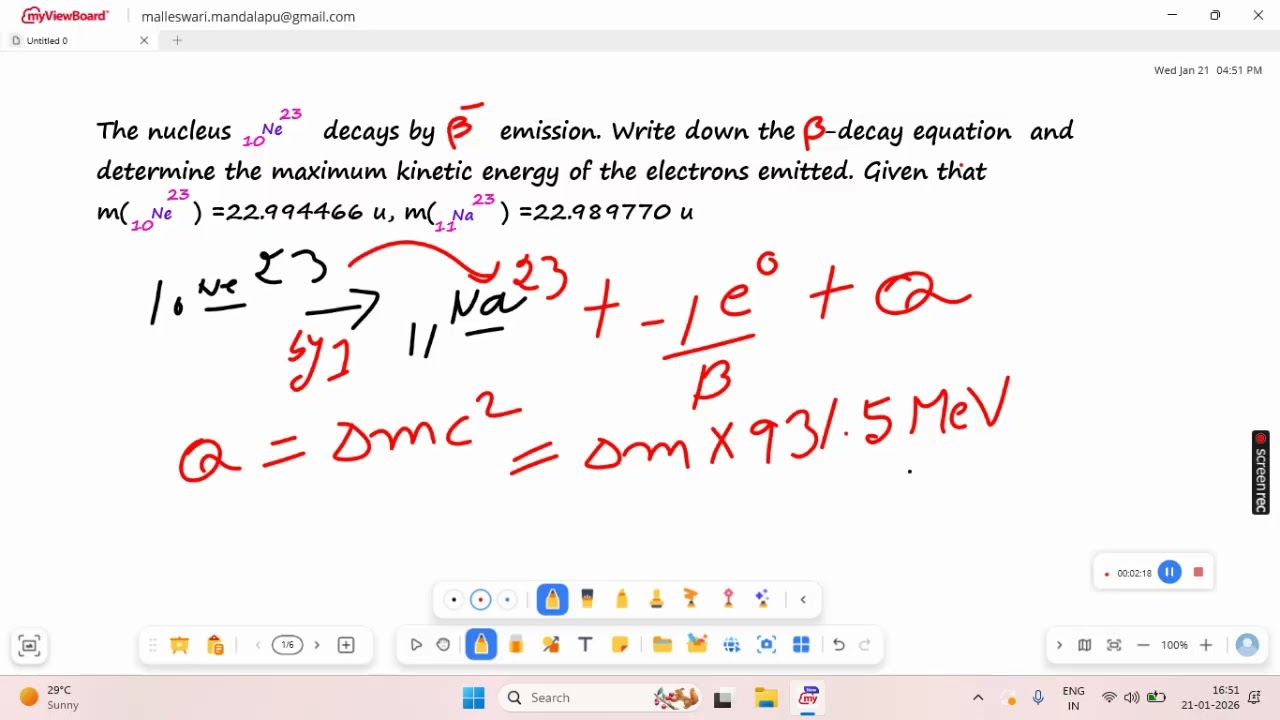Grab the page toolbar handle
This screenshot has height=720, width=1280.
click(x=152, y=645)
